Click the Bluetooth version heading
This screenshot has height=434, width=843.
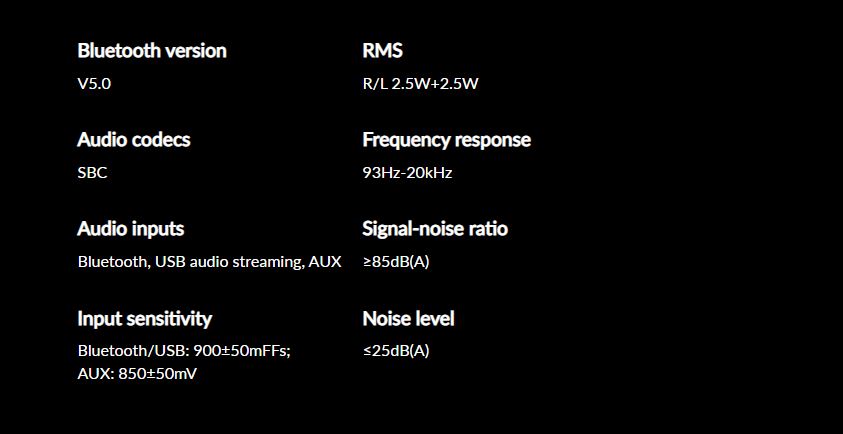point(152,51)
